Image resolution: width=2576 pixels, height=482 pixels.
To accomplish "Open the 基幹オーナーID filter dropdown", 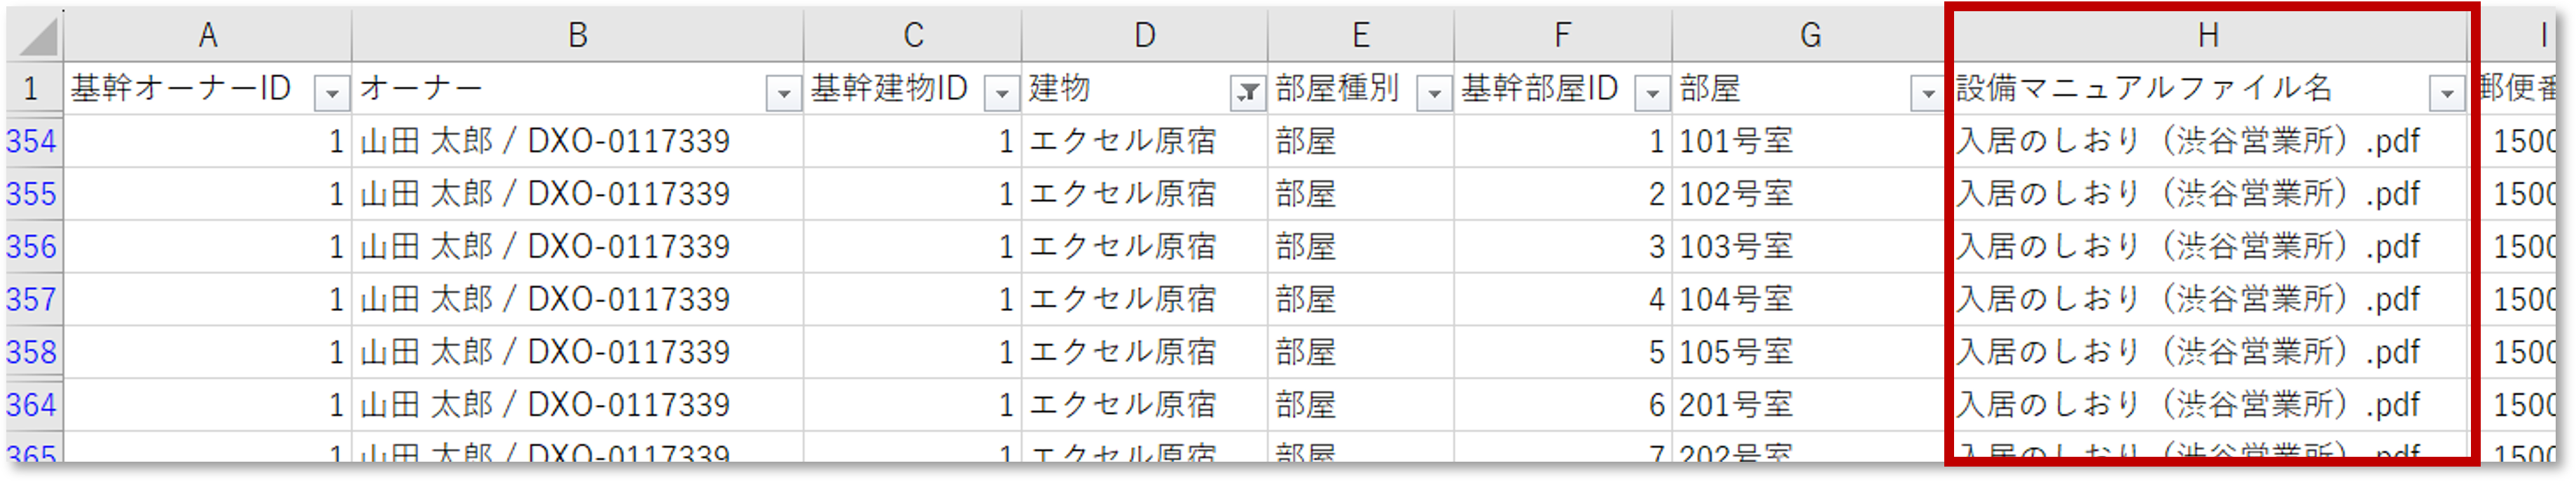I will coord(331,93).
